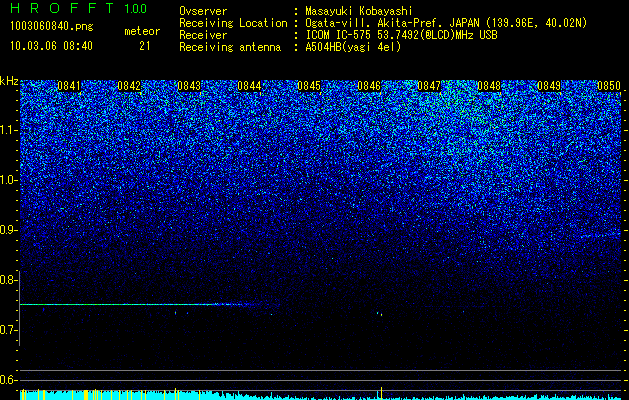
Task: Click the 'meteor' label
Action: [142, 31]
